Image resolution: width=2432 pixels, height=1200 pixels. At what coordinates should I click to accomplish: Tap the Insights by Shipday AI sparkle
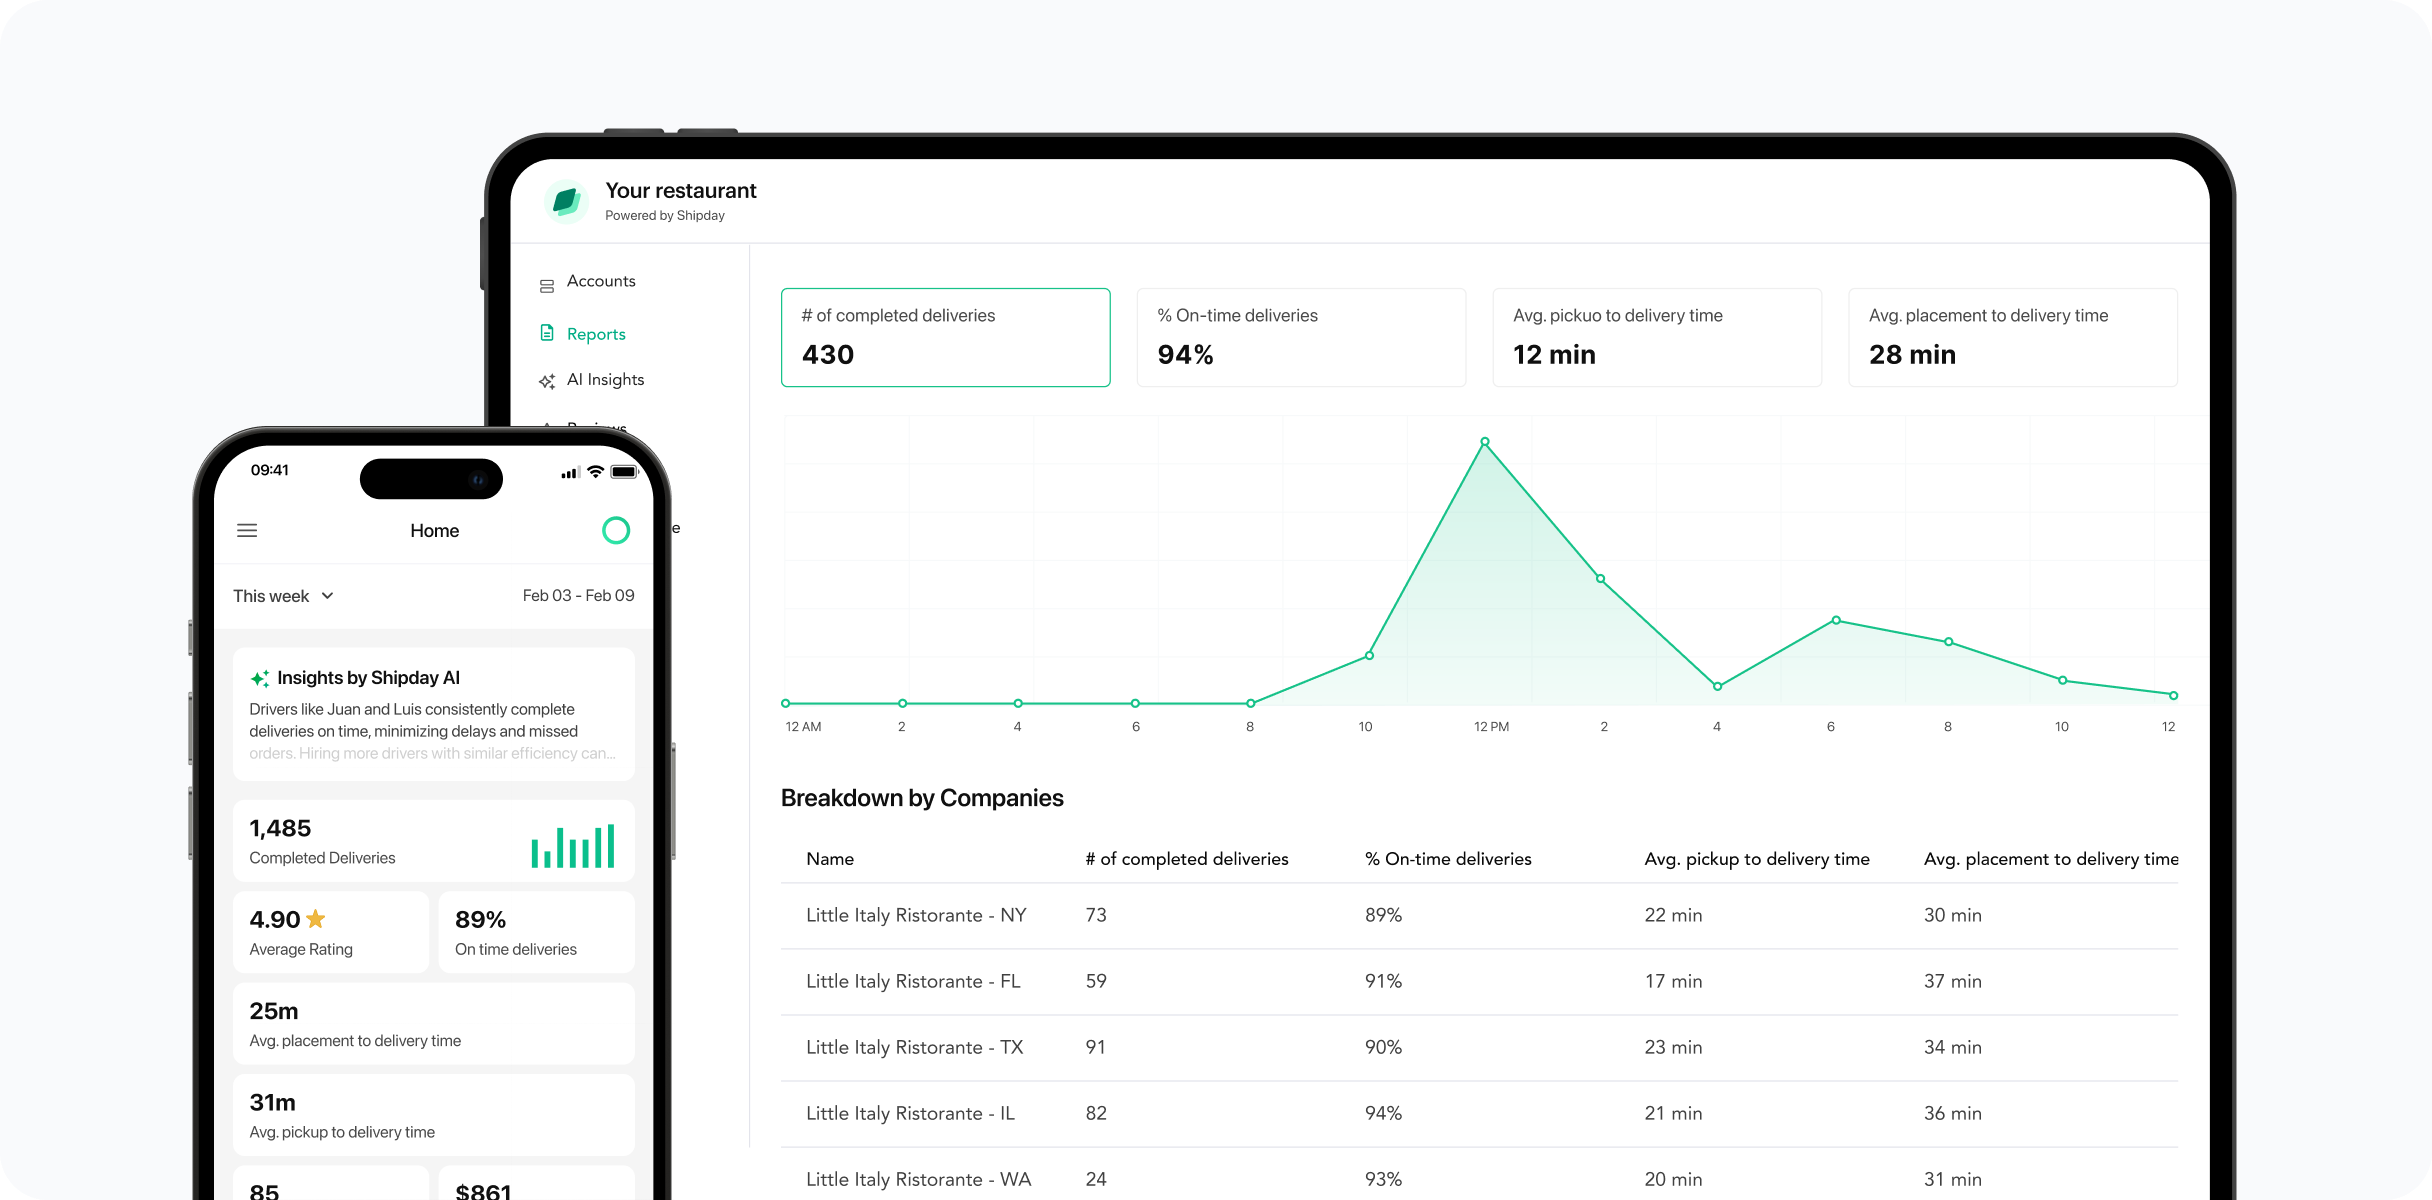[259, 679]
